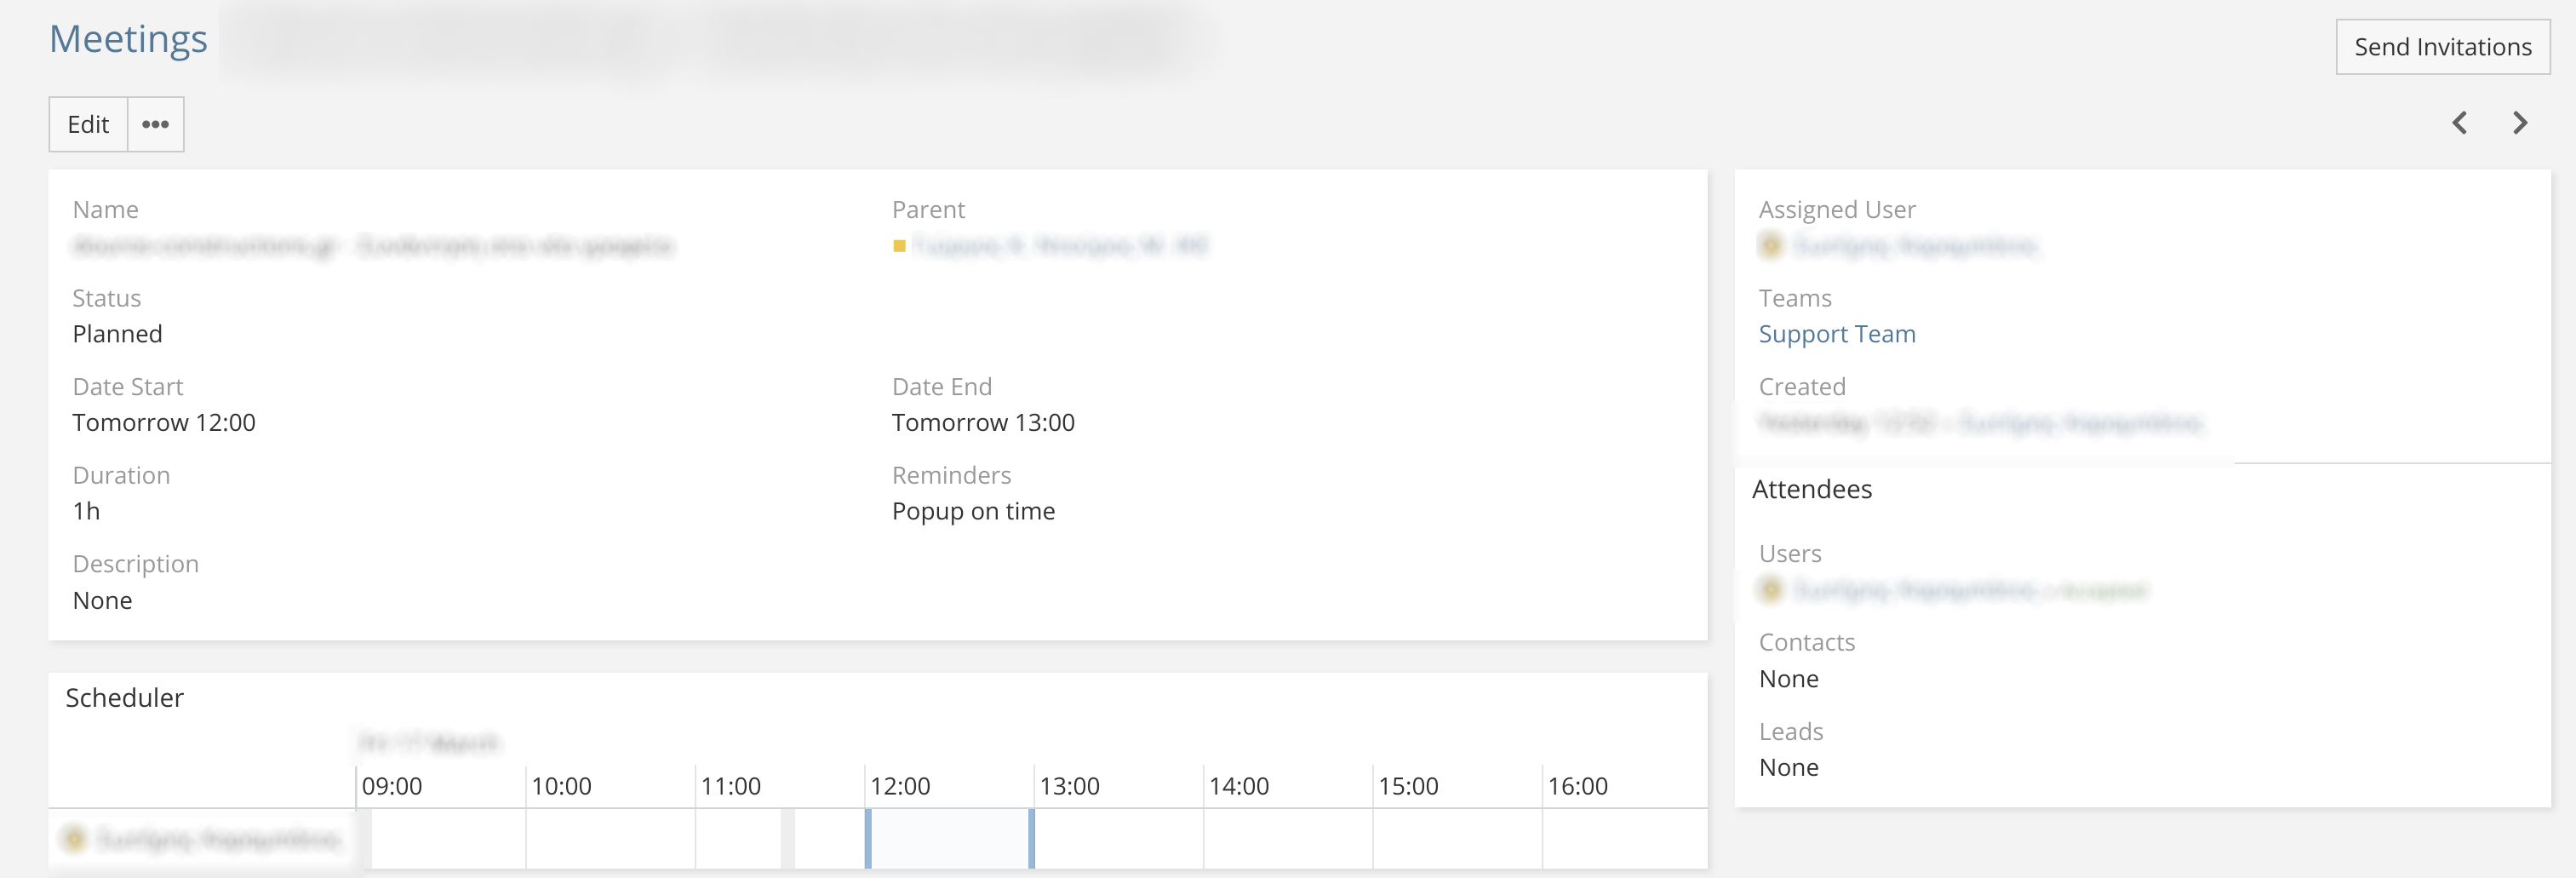The width and height of the screenshot is (2576, 878).
Task: Select the 12:00 meeting block in scheduler
Action: pyautogui.click(x=949, y=838)
